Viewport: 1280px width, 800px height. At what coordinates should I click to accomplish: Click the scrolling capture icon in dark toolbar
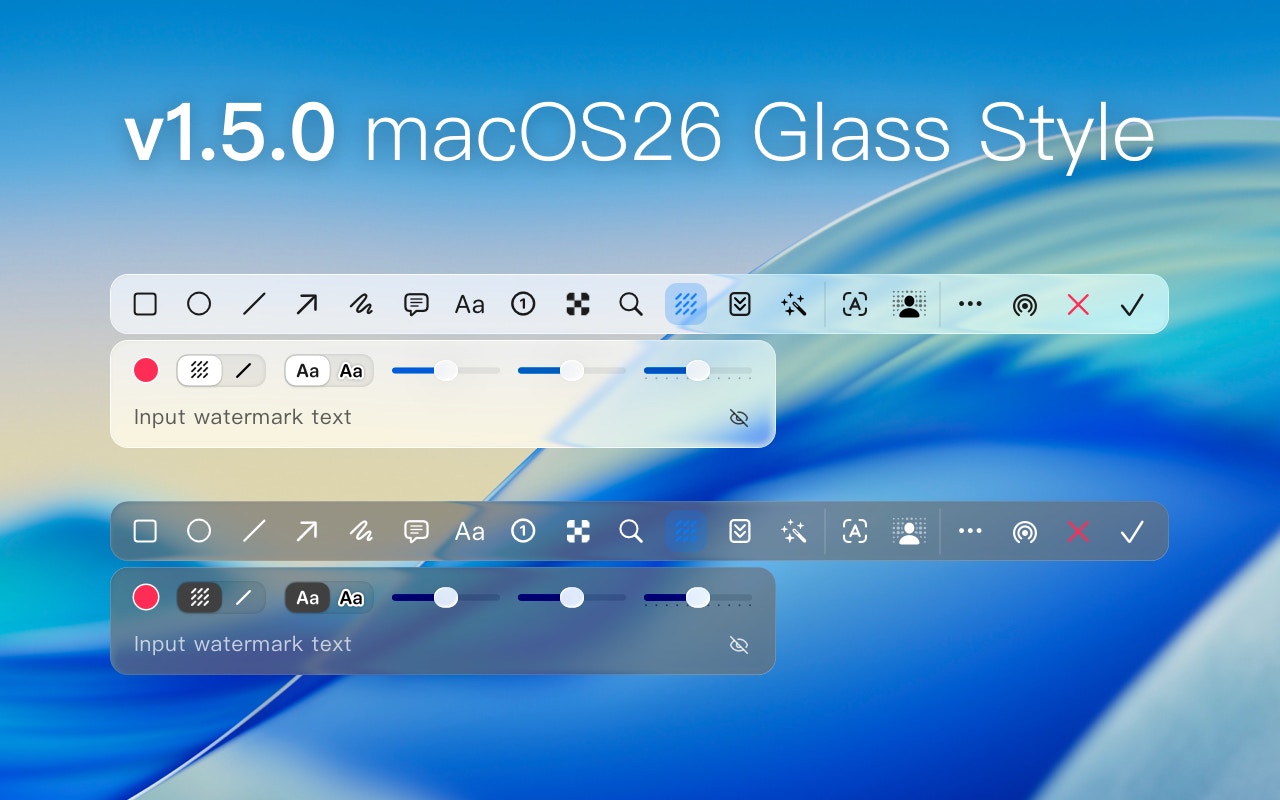(x=740, y=531)
